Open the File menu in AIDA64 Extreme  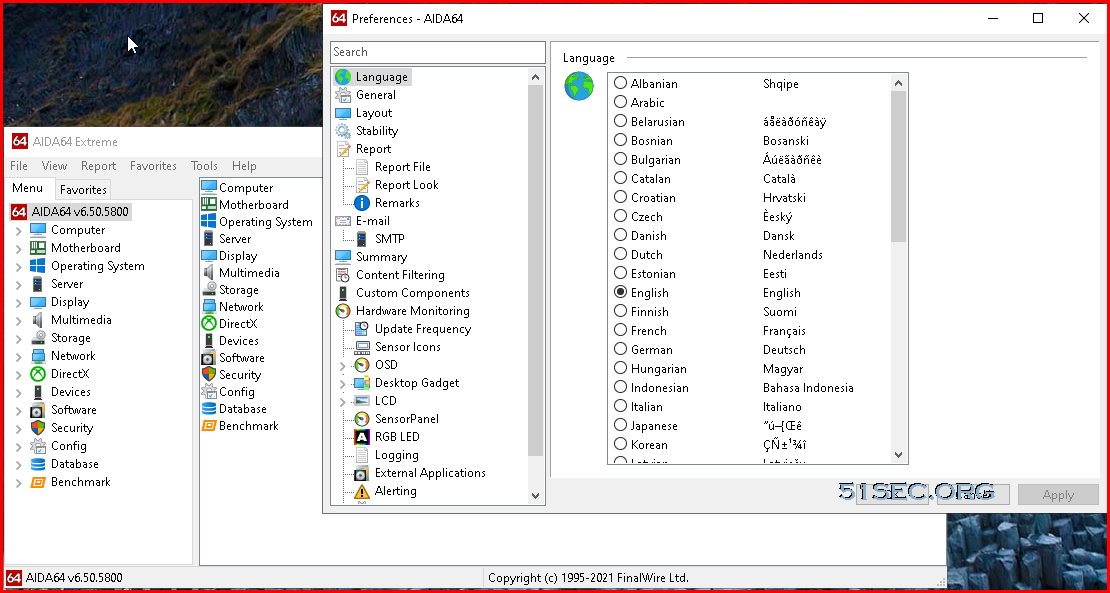point(18,166)
